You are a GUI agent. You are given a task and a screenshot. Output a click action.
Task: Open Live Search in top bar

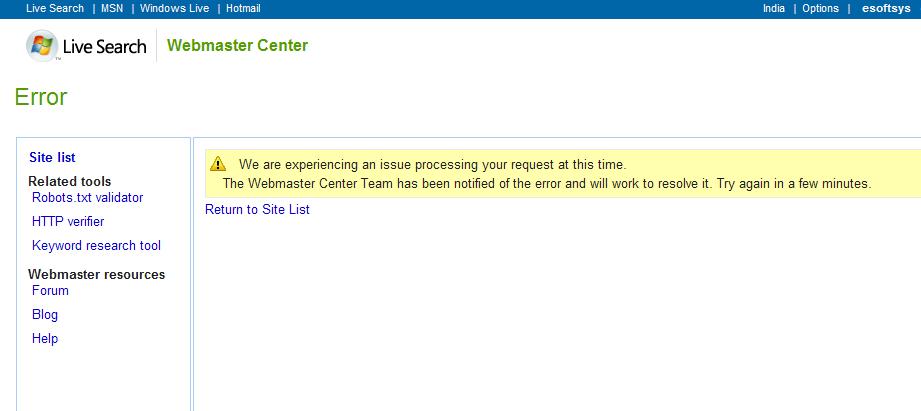pyautogui.click(x=55, y=9)
